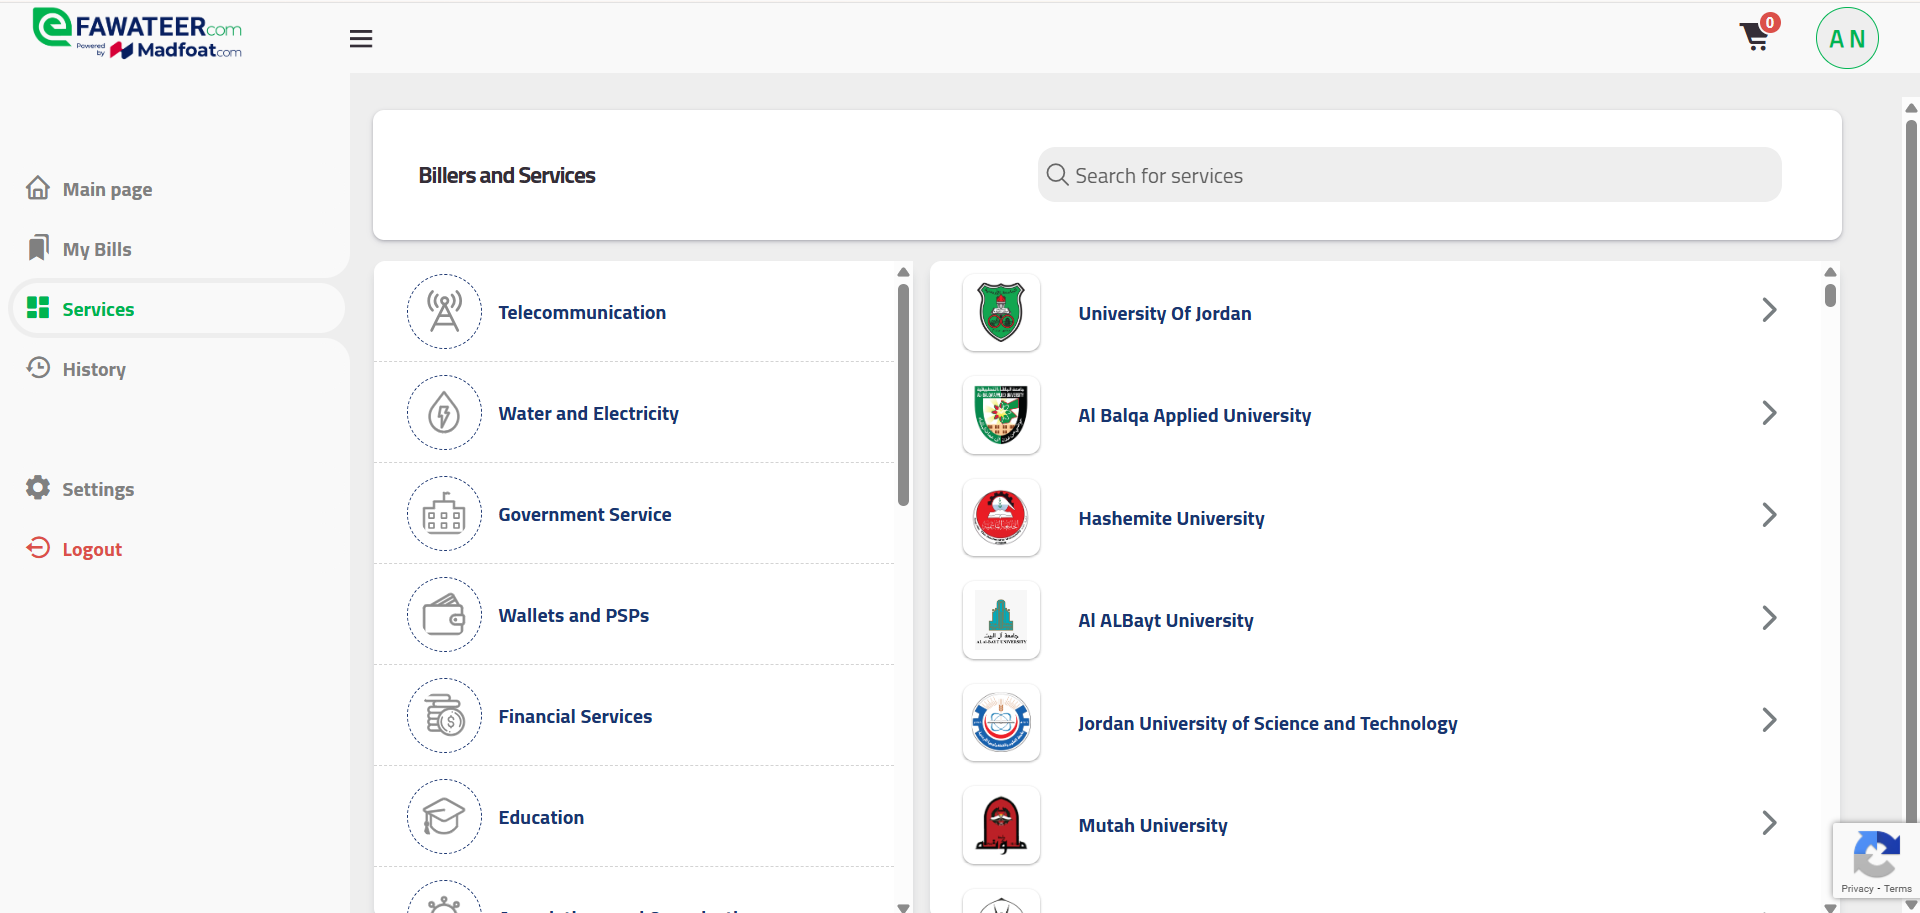The height and width of the screenshot is (913, 1920).
Task: Select the Wallets and PSPs icon
Action: 444,615
